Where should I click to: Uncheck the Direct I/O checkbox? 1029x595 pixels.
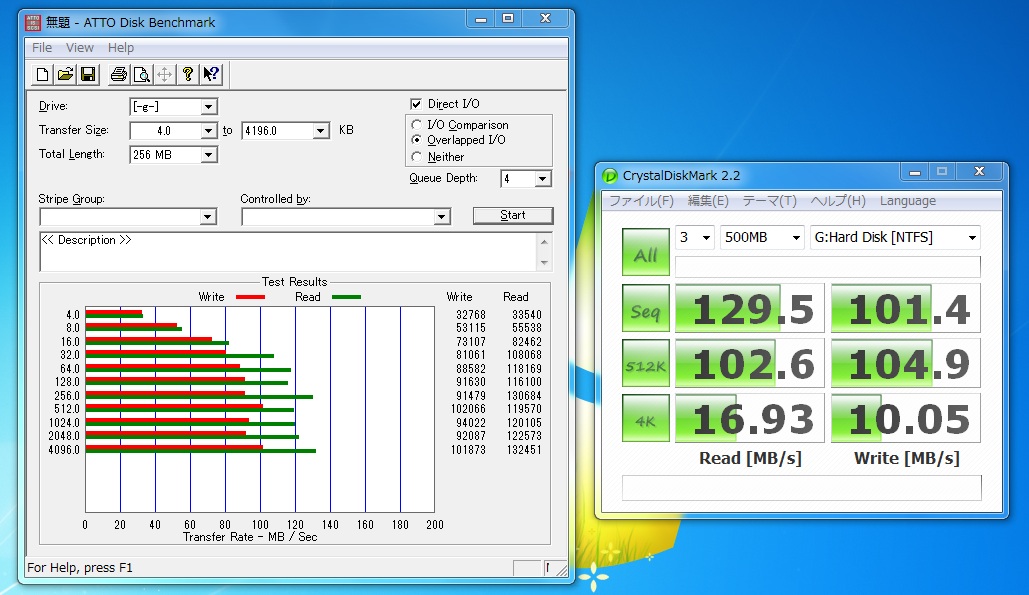(x=416, y=104)
